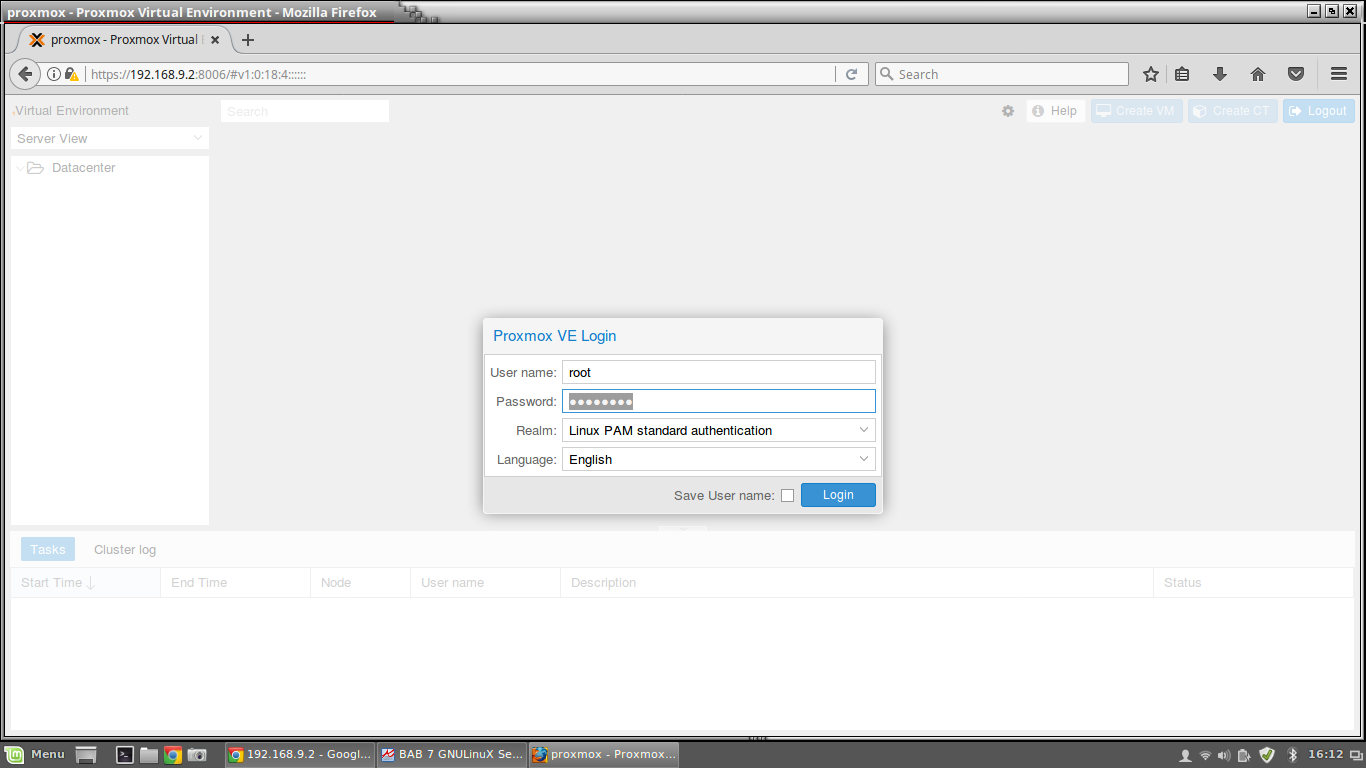
Task: Open the Firefox hamburger menu
Action: pos(1339,74)
